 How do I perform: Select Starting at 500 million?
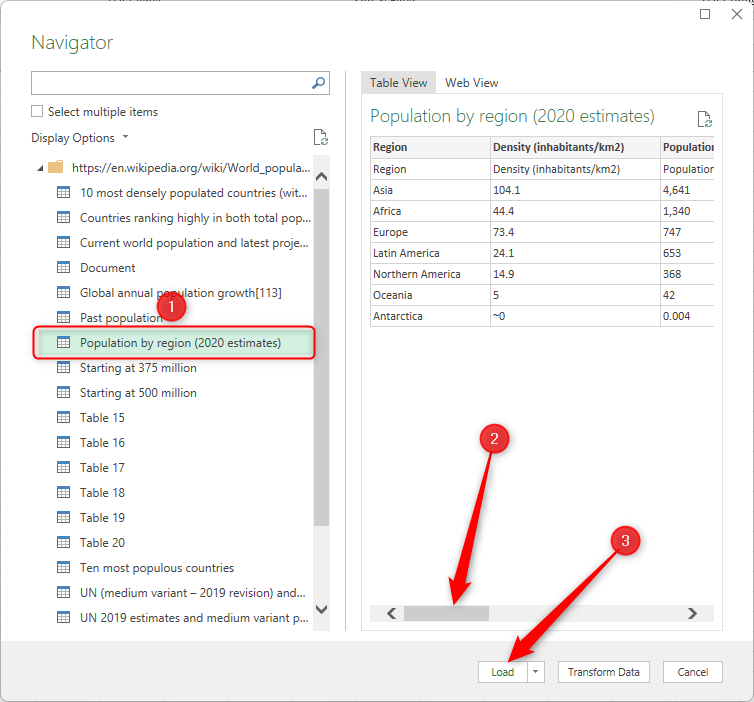click(x=138, y=392)
